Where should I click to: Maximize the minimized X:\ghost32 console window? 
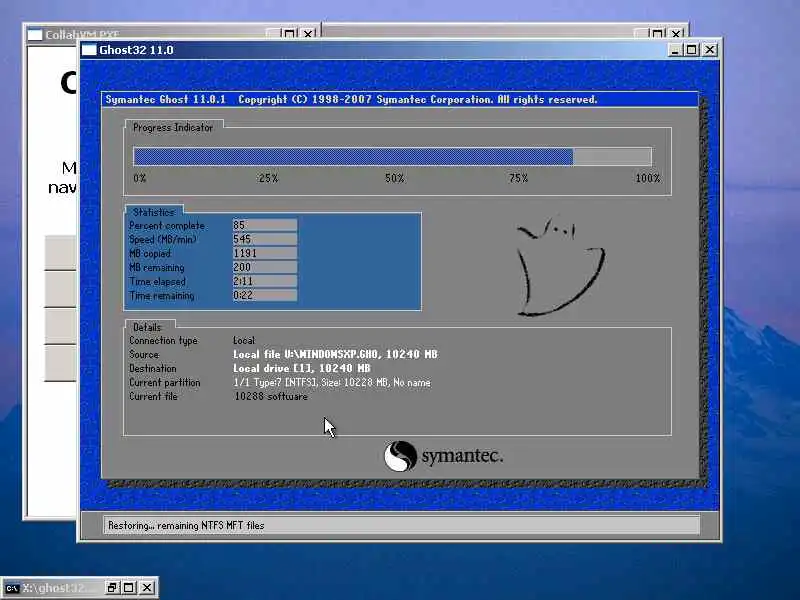(129, 588)
